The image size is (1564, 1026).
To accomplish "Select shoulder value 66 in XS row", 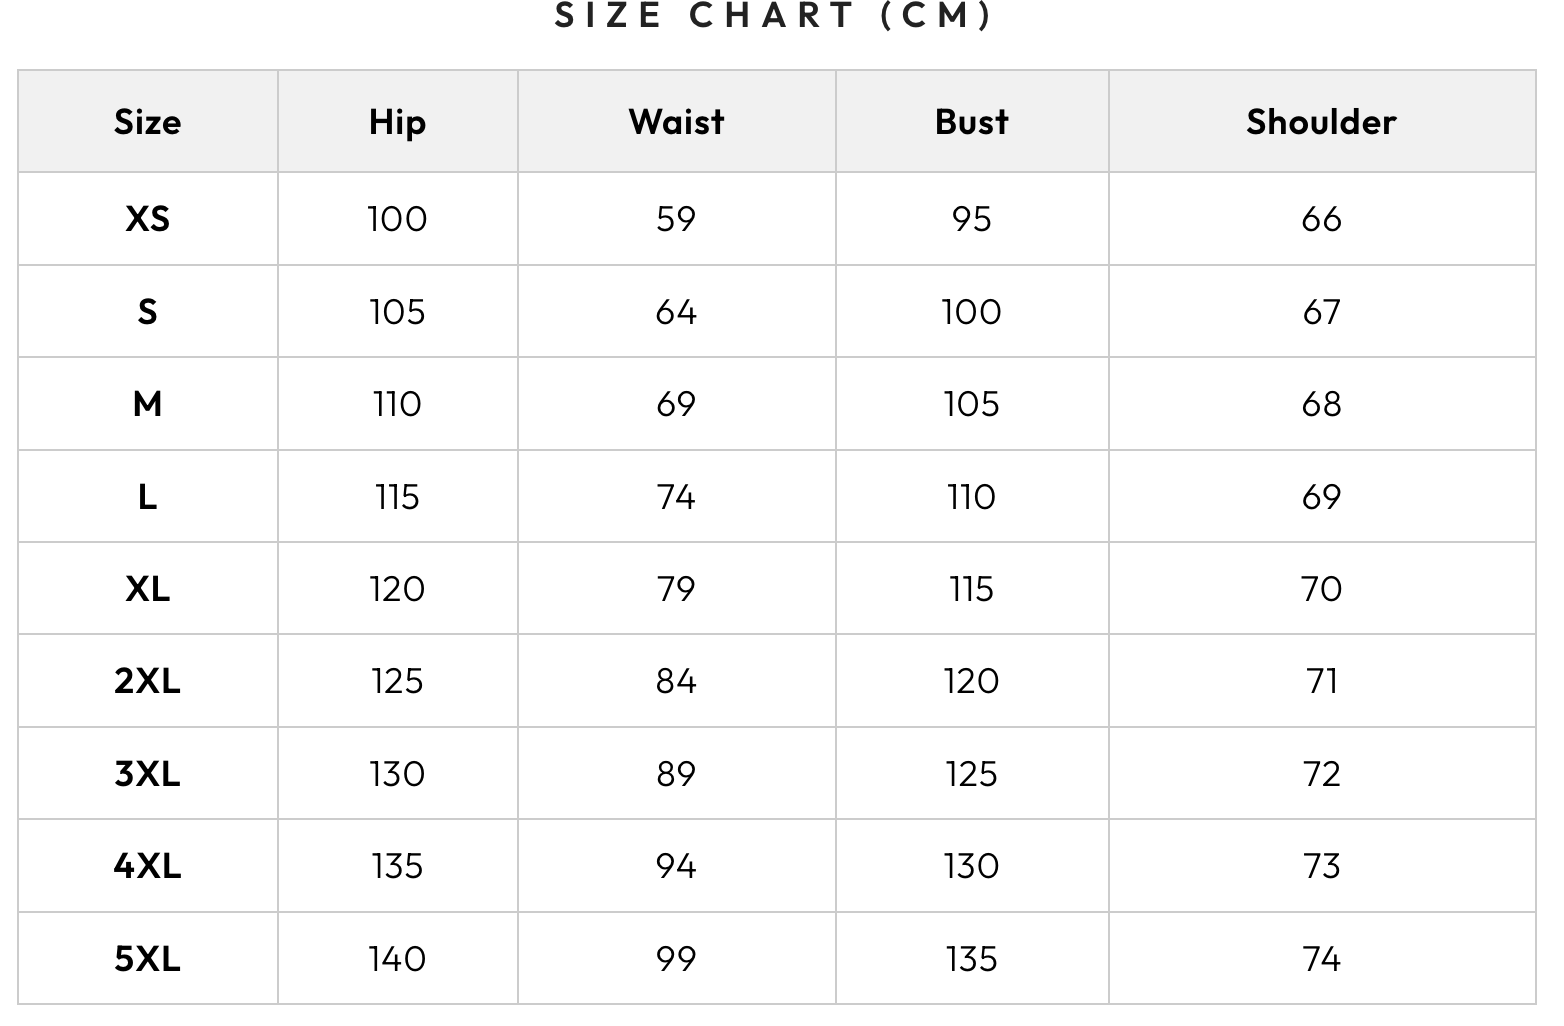I will click(1321, 219).
